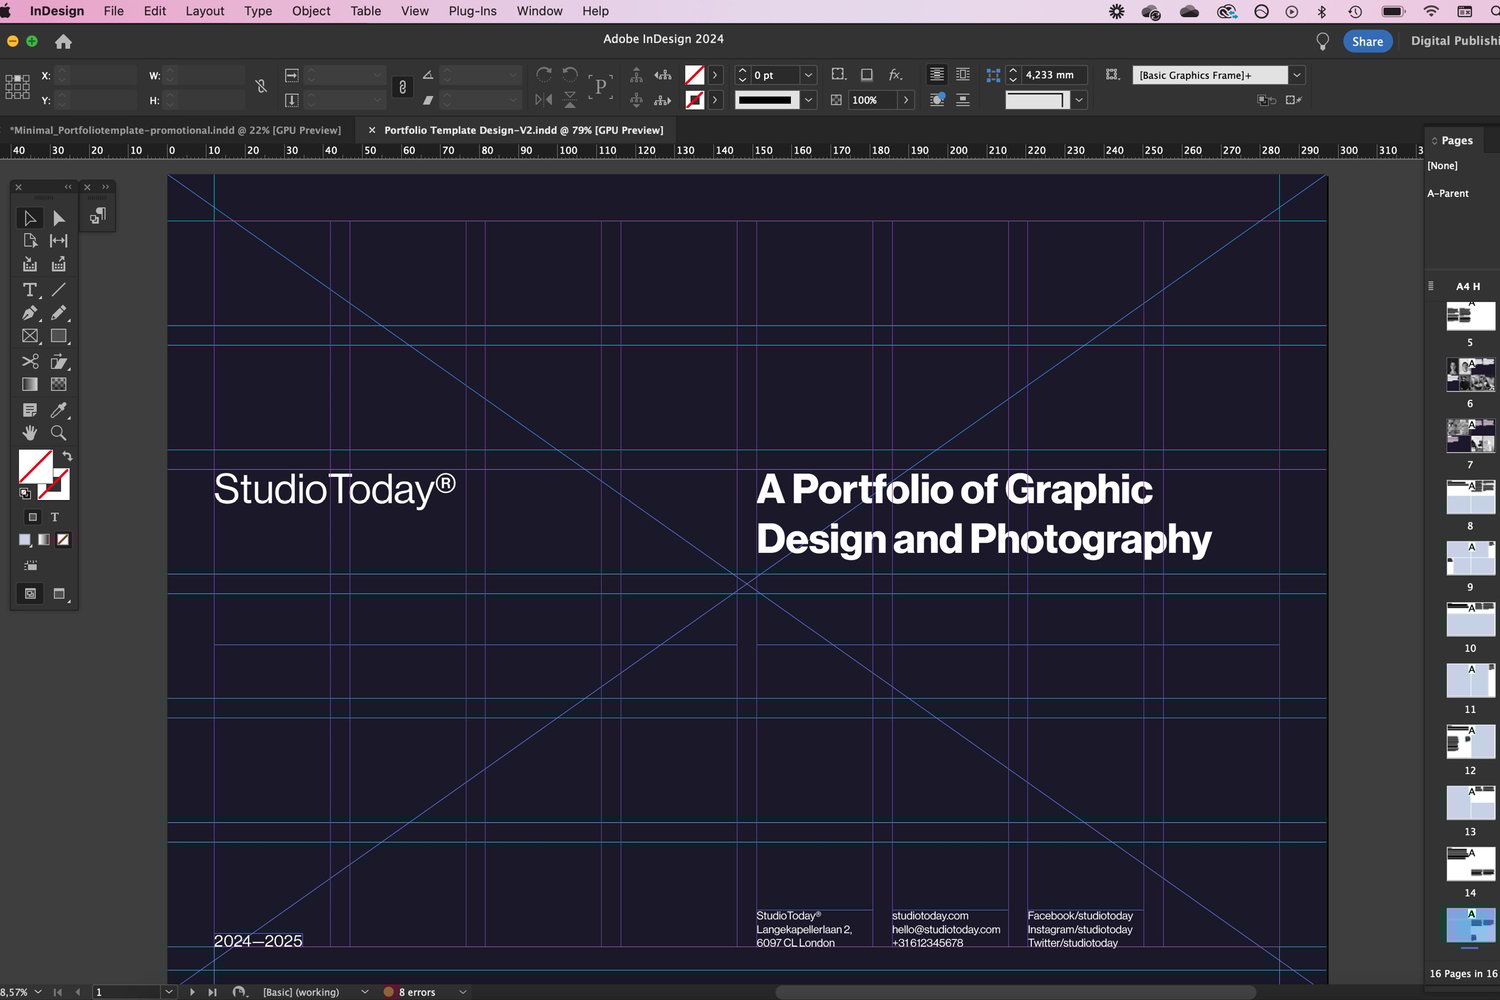Open the preflight errors menu arrow
This screenshot has height=1000, width=1500.
pos(462,992)
